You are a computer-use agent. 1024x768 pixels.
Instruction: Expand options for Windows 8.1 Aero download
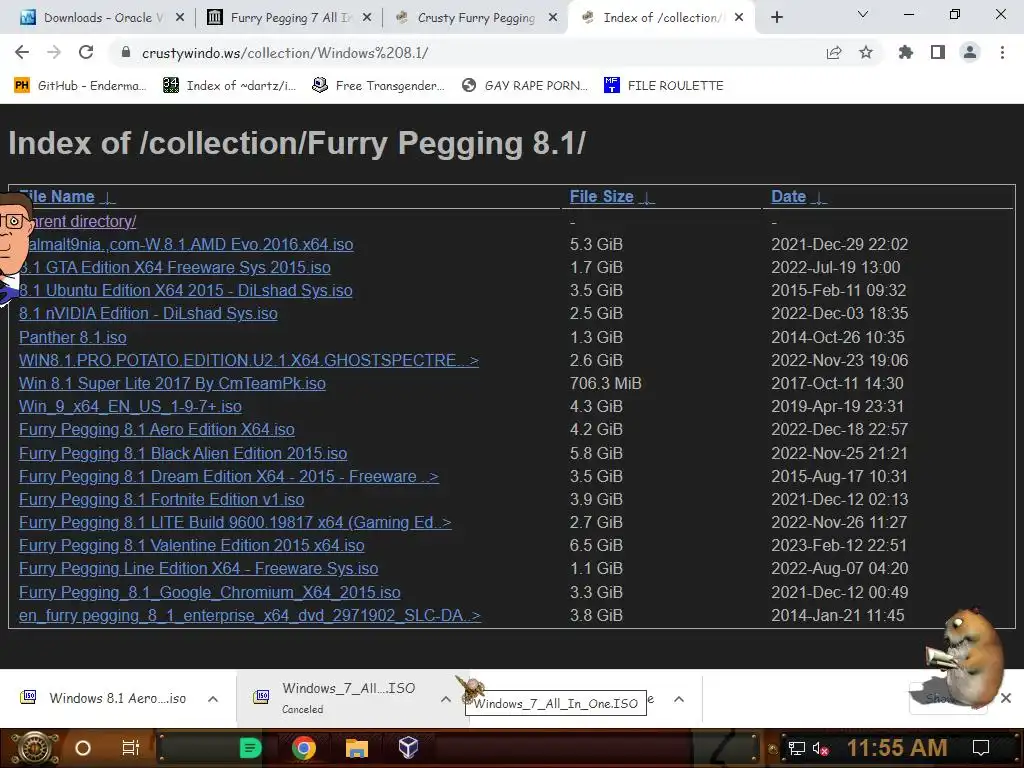(213, 699)
